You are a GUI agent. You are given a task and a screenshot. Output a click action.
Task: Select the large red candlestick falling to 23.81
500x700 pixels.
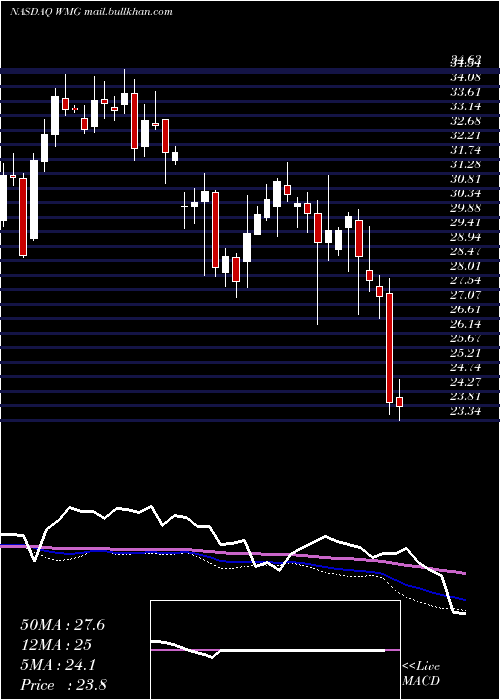(390, 348)
